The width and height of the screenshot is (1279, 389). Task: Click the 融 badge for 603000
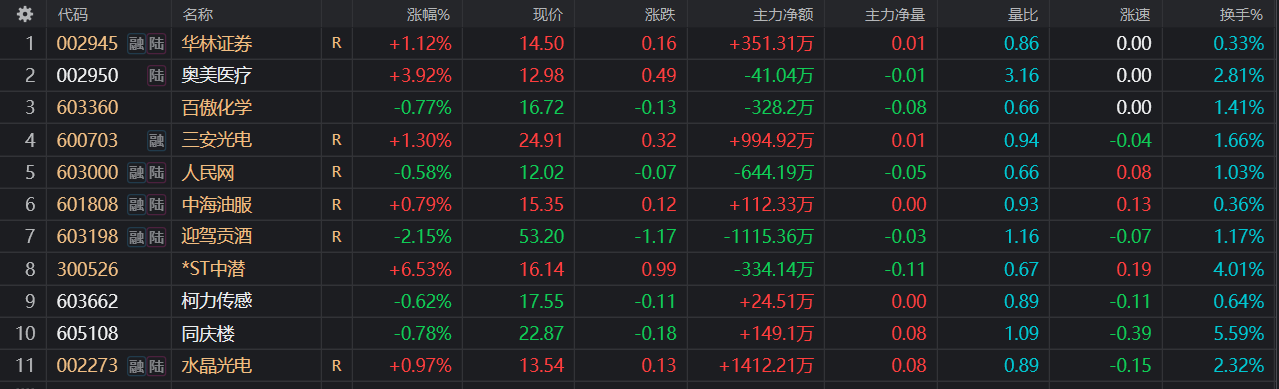(x=136, y=173)
